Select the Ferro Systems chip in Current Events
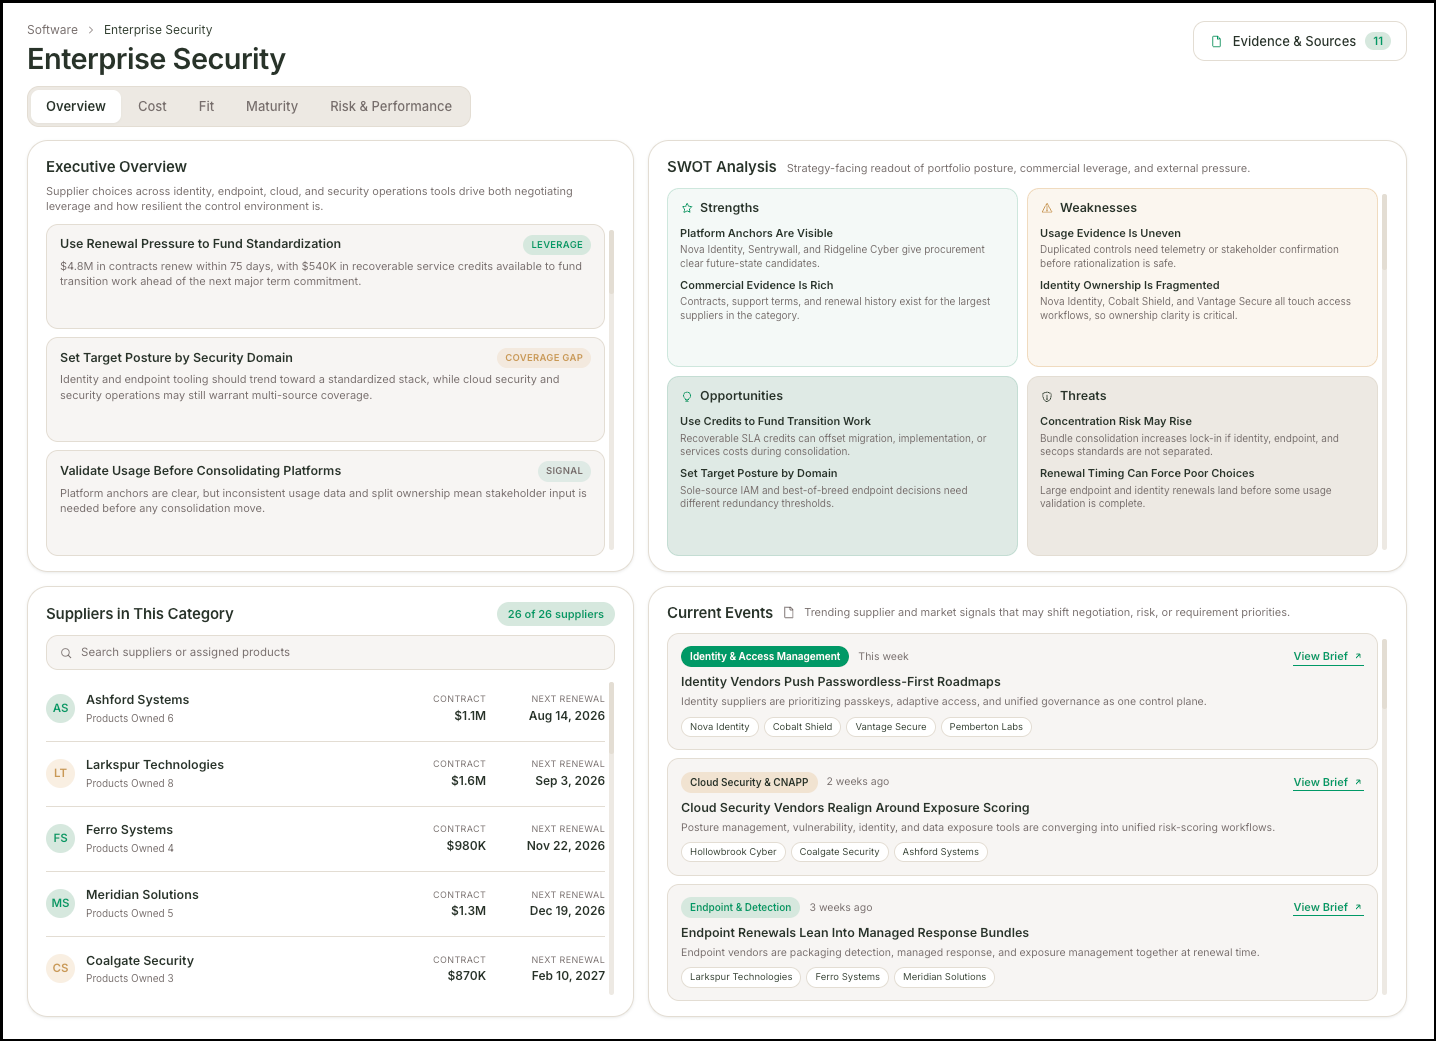The width and height of the screenshot is (1436, 1041). pyautogui.click(x=847, y=977)
